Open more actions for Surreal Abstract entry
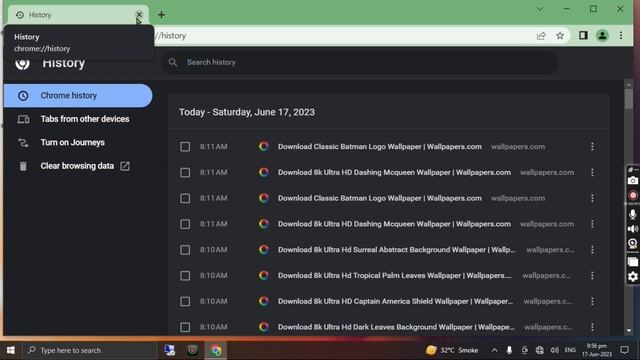The width and height of the screenshot is (640, 360). pos(592,250)
